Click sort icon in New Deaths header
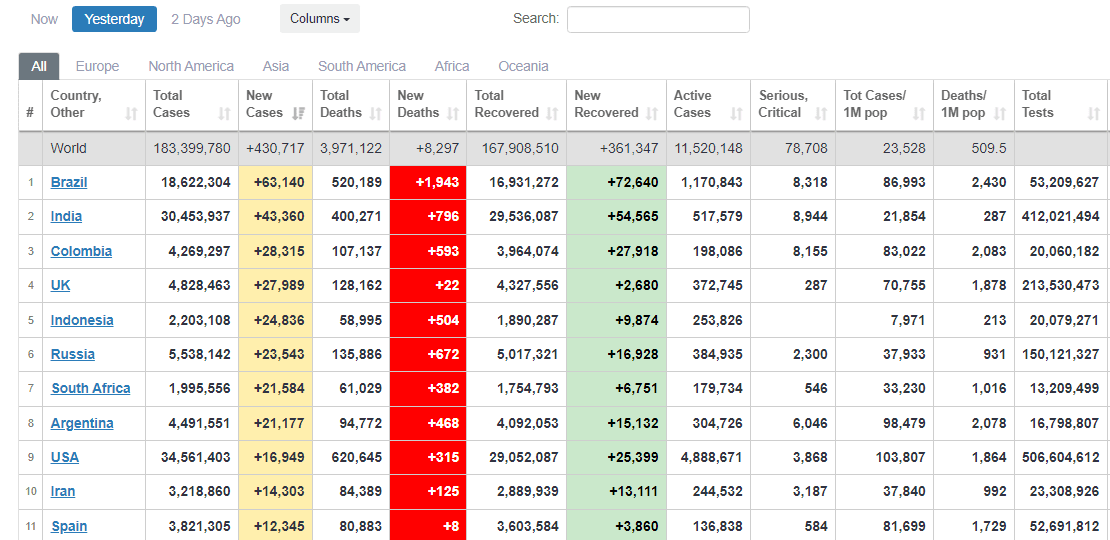Screen dimensions: 1110x540 pyautogui.click(x=453, y=114)
